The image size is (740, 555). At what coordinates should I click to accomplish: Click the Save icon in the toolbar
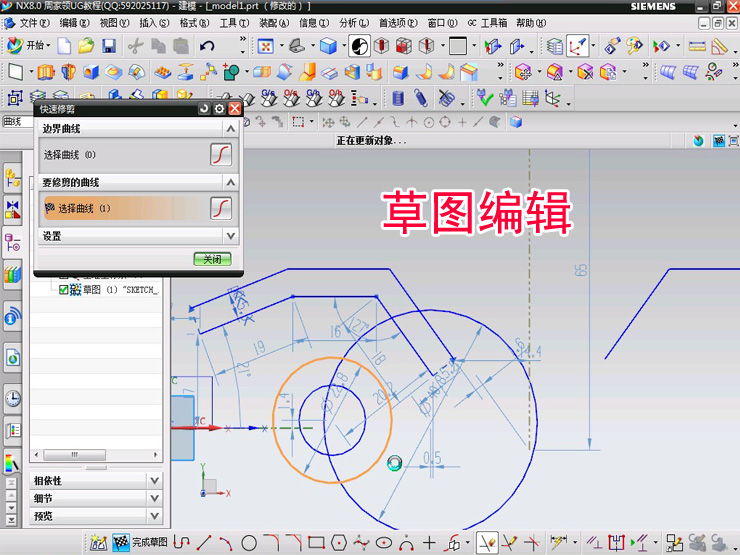coord(109,45)
